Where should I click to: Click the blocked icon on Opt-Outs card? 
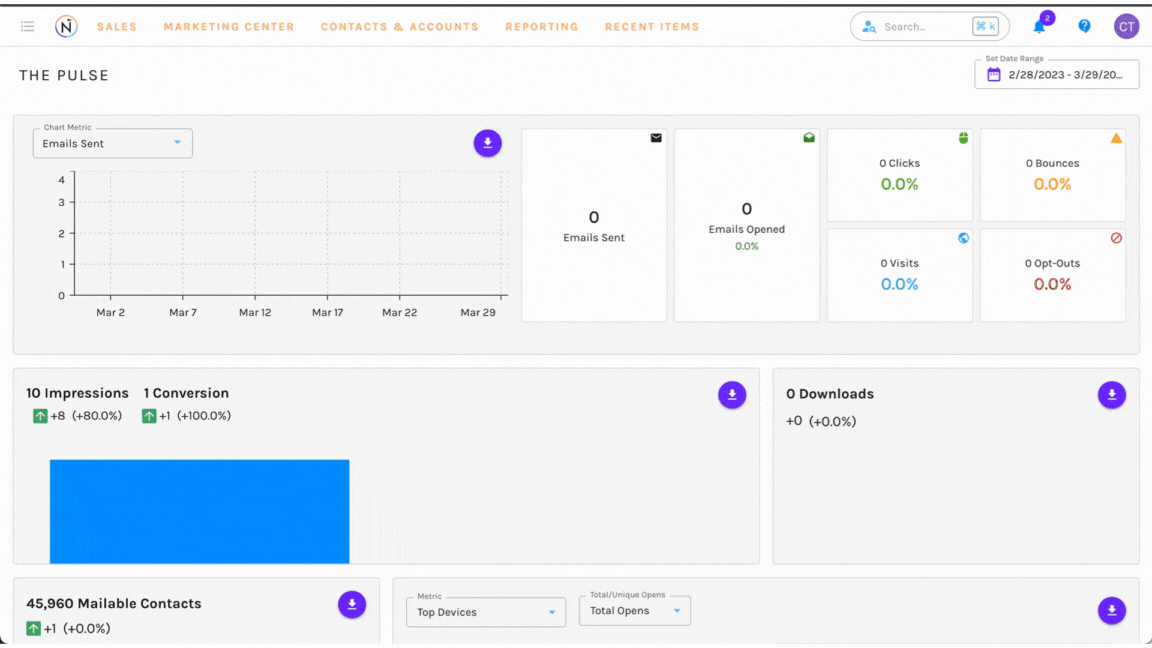point(1116,238)
